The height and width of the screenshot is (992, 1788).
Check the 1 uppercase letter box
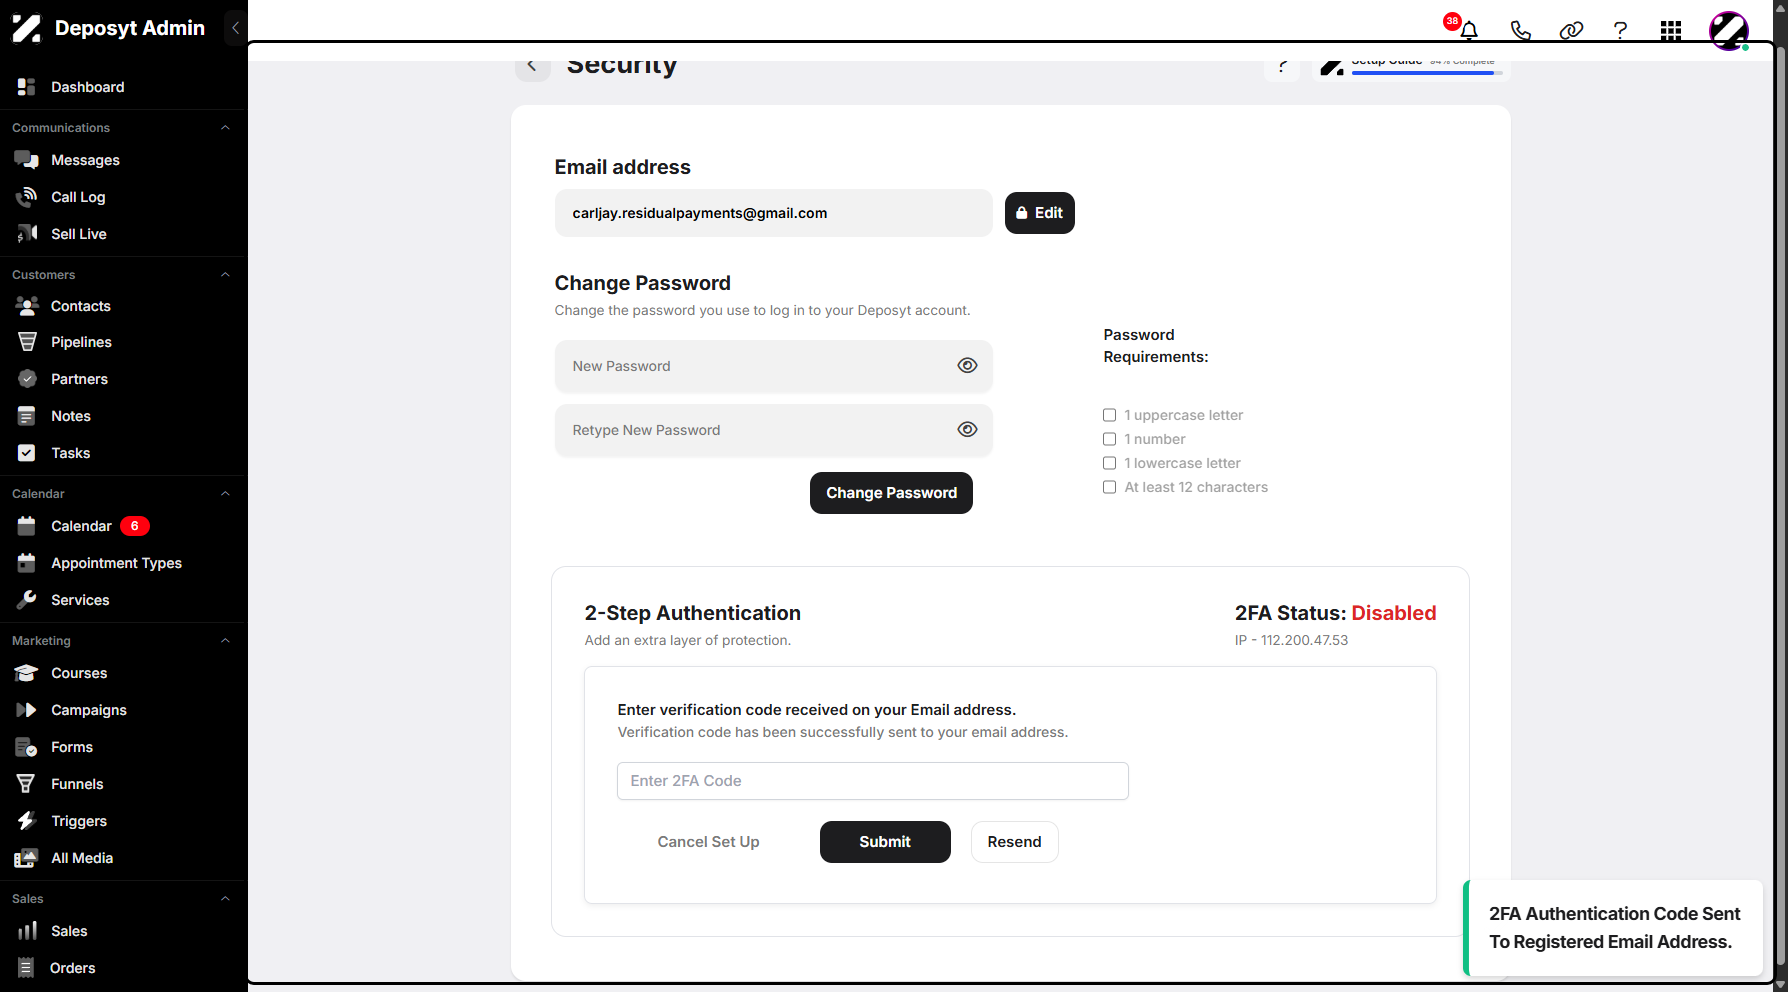coord(1109,415)
